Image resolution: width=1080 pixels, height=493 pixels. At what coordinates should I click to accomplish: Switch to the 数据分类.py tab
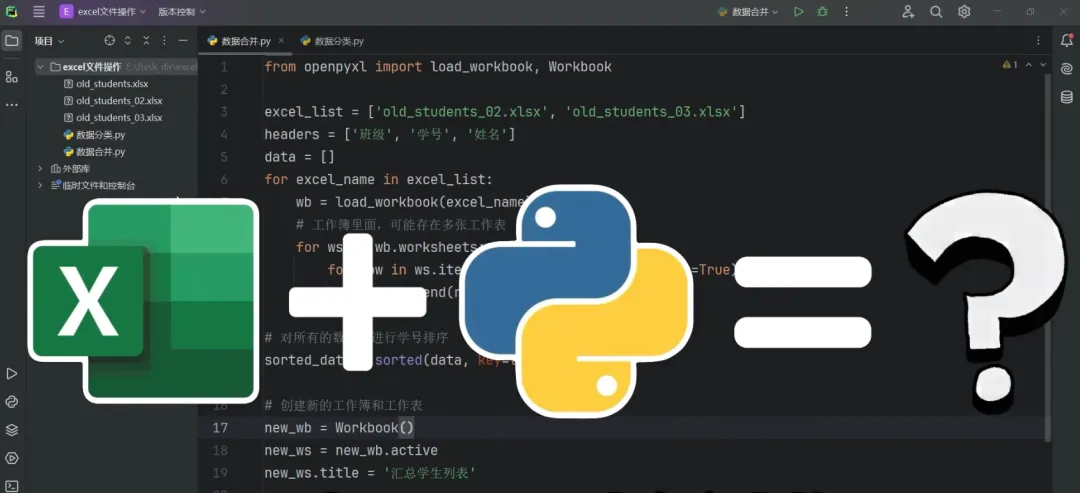(332, 41)
